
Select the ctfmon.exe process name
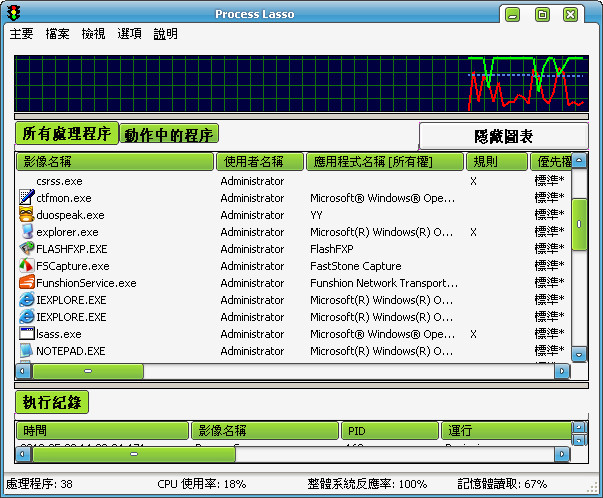coord(64,198)
